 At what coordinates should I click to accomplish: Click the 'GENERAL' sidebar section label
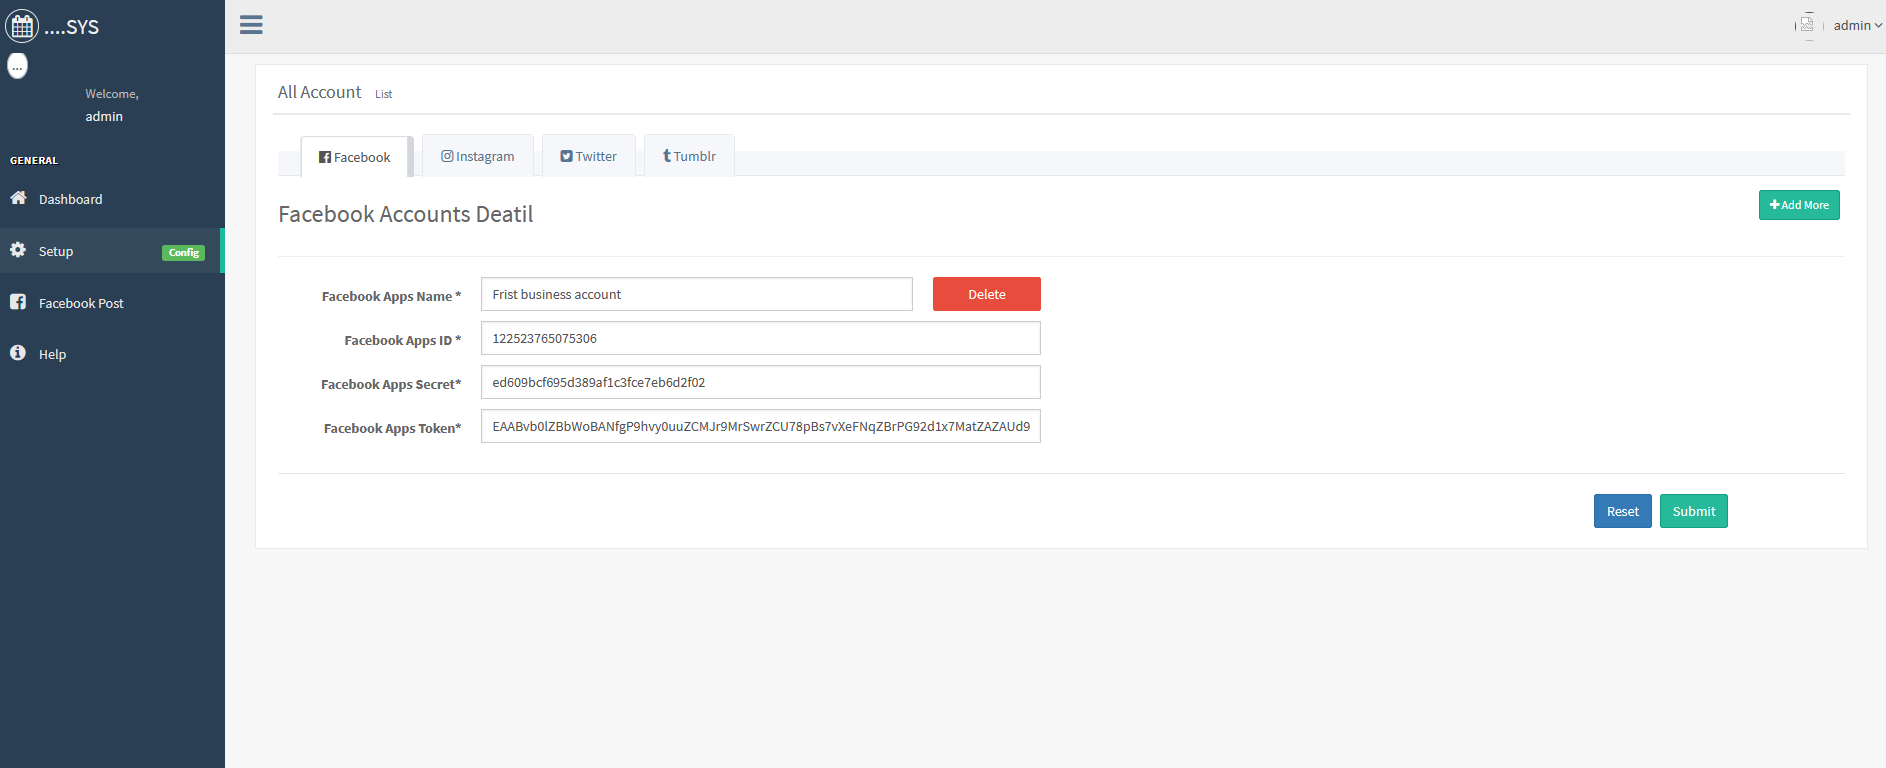pyautogui.click(x=34, y=160)
